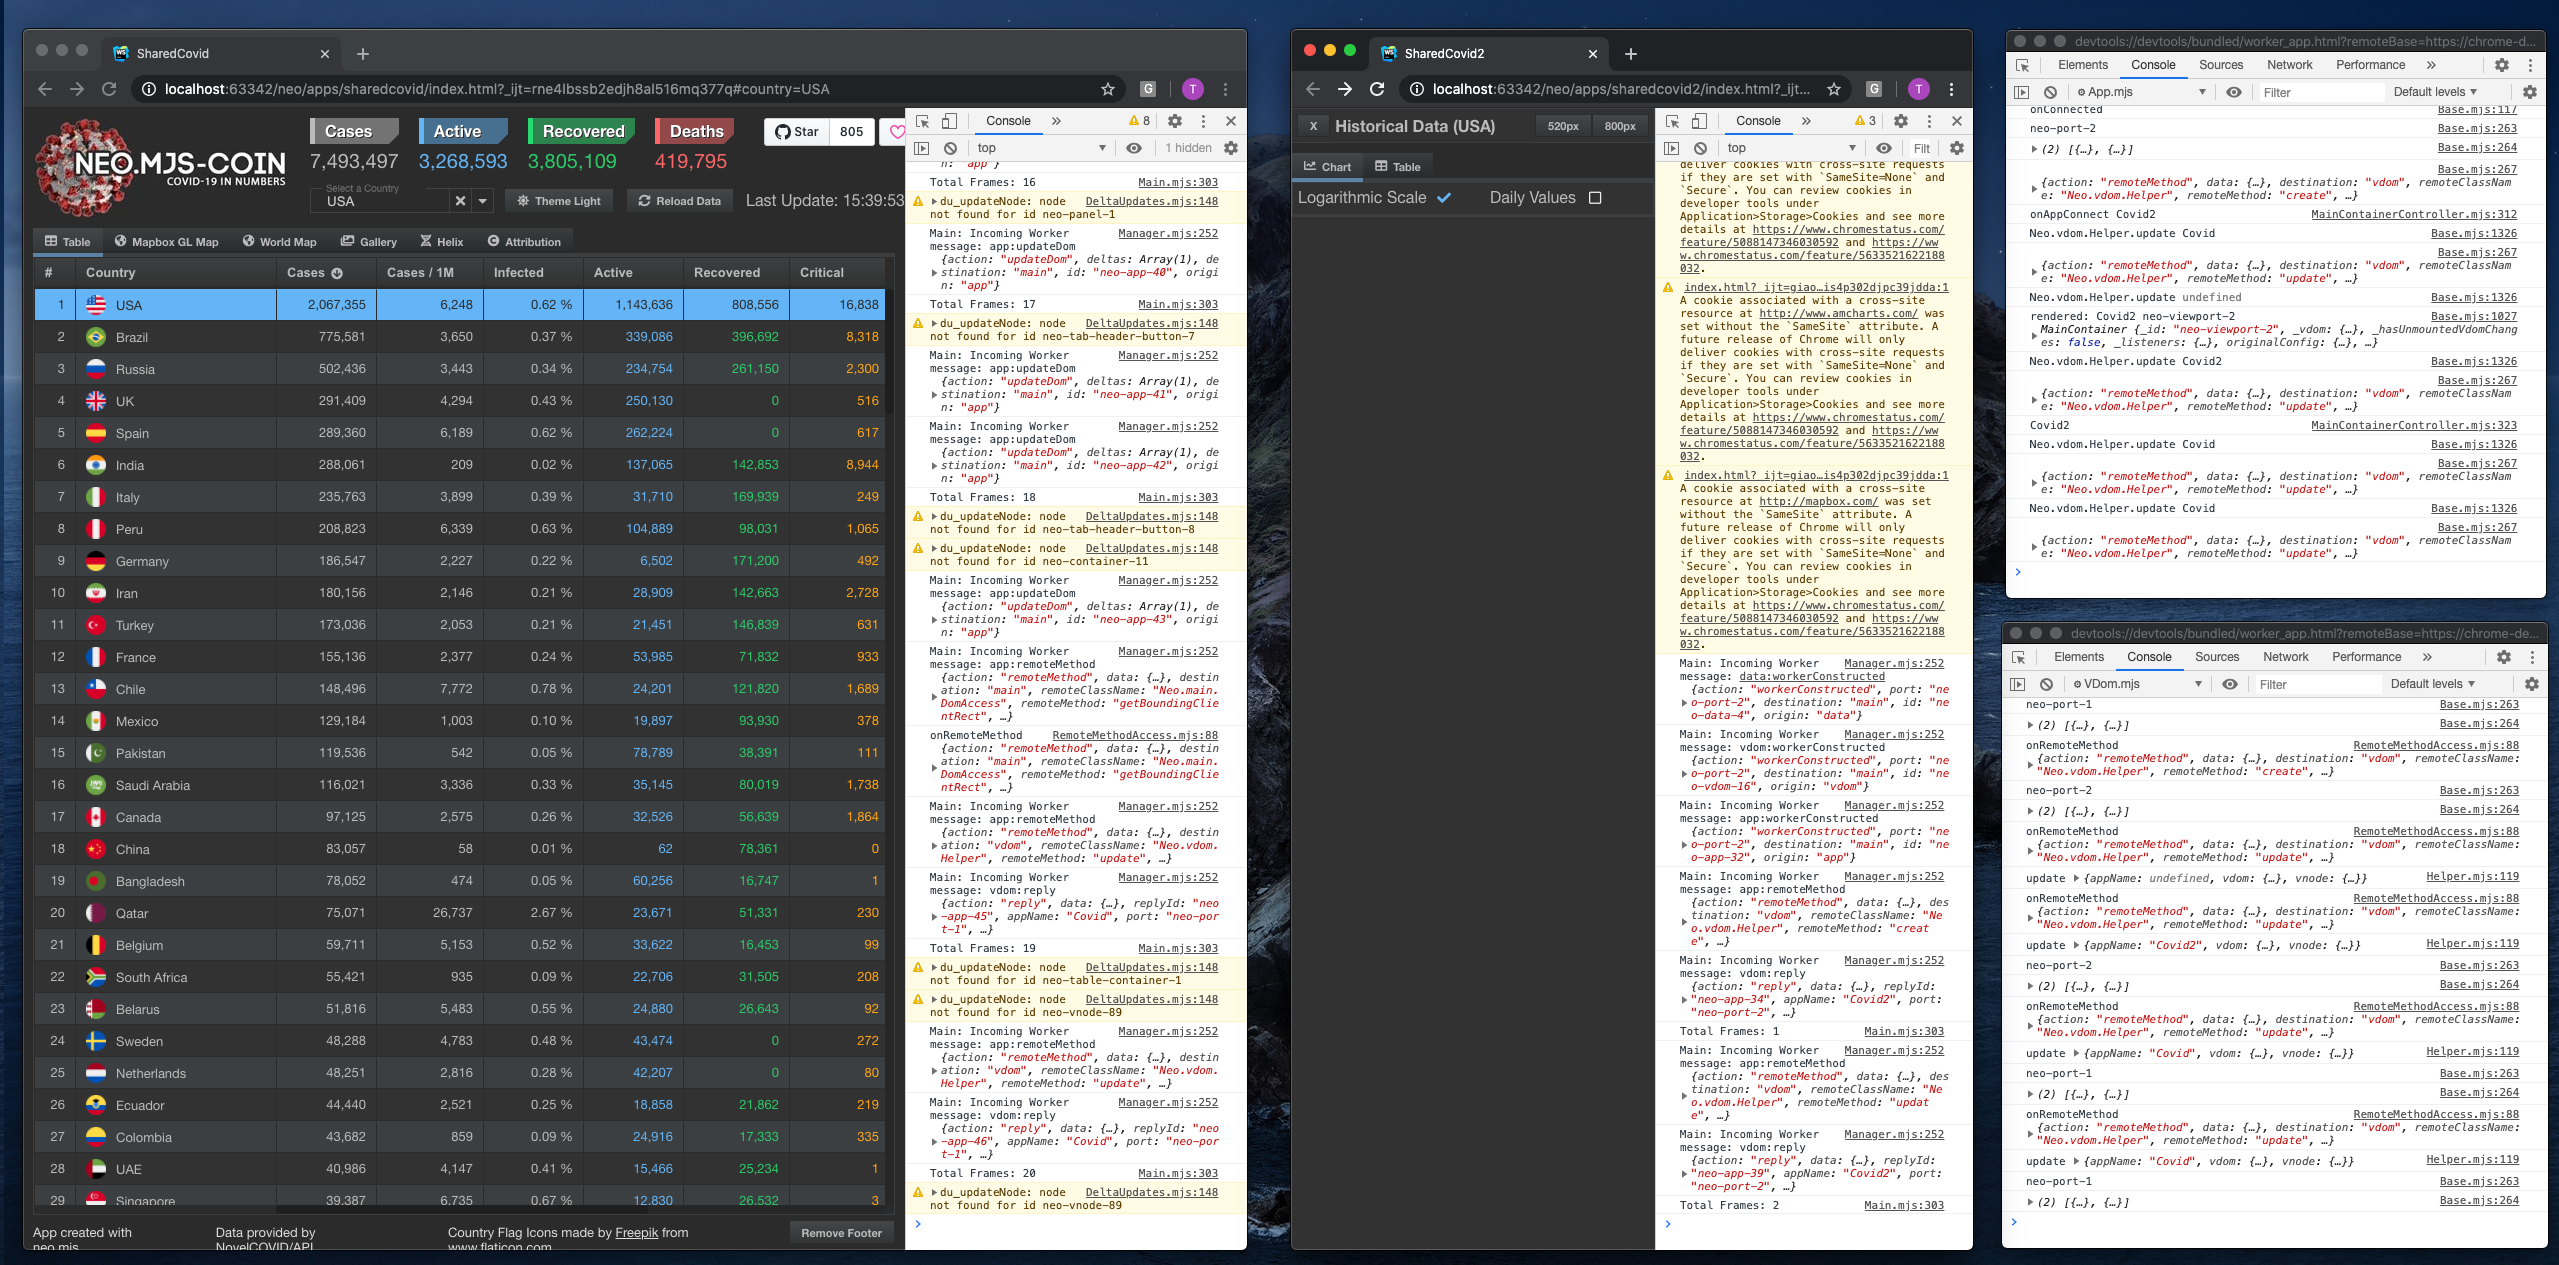Screen dimensions: 2559x1265
Task: Go back in SharedCovid browser window
Action: click(x=45, y=89)
